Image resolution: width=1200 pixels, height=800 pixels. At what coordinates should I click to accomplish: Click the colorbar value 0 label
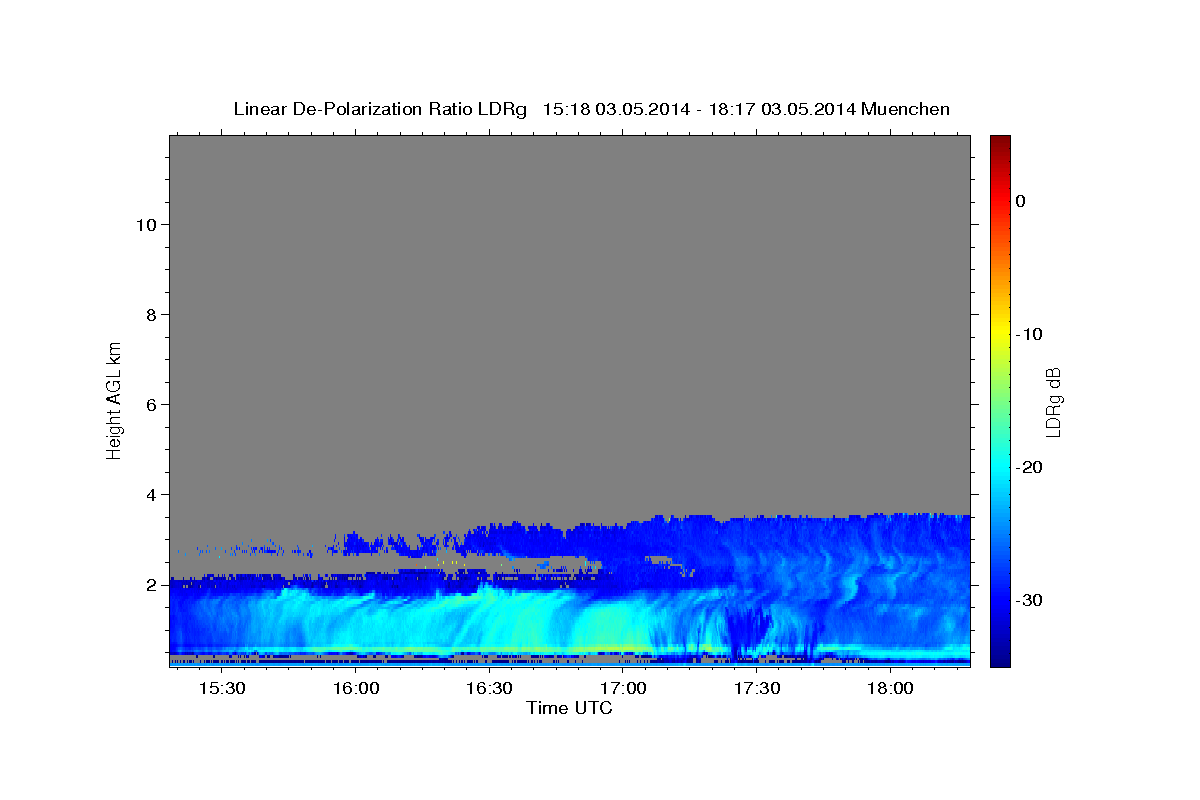[1021, 201]
